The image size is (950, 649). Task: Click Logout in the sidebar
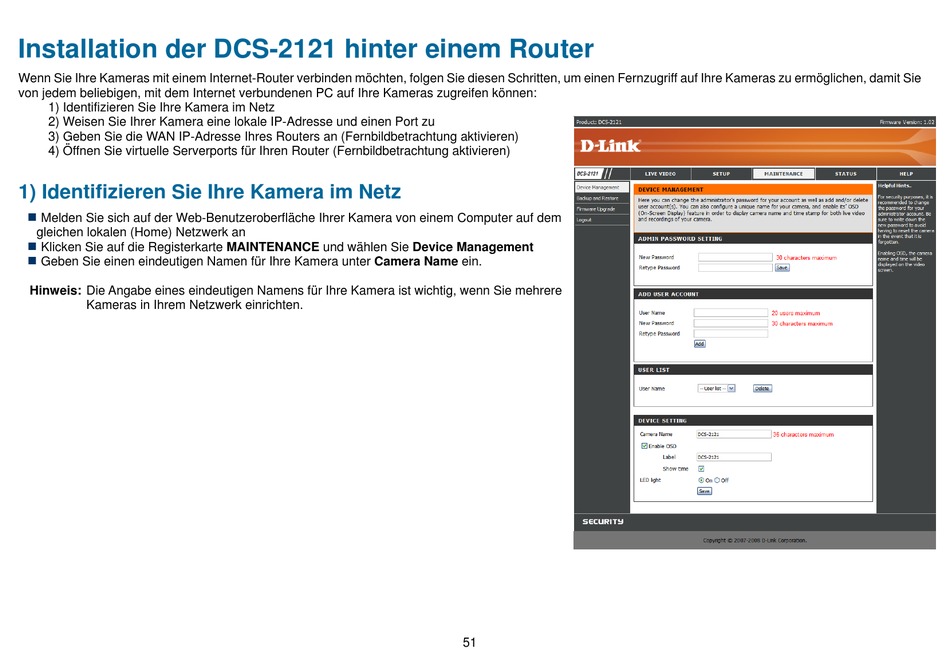coord(602,220)
